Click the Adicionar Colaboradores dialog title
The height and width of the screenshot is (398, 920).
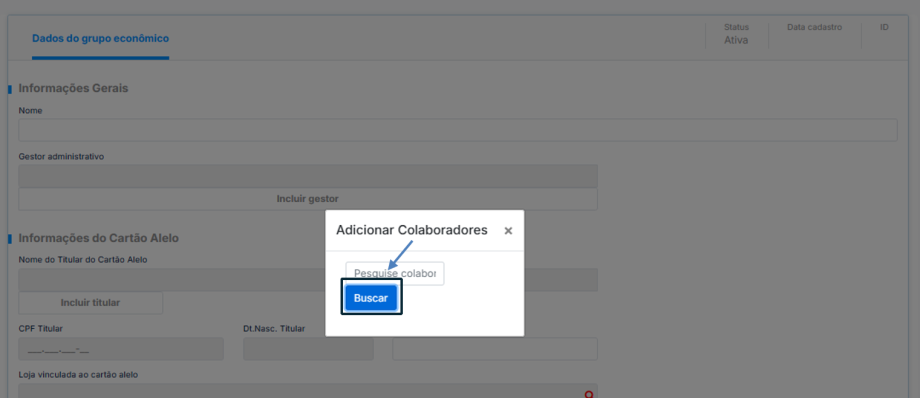(412, 230)
